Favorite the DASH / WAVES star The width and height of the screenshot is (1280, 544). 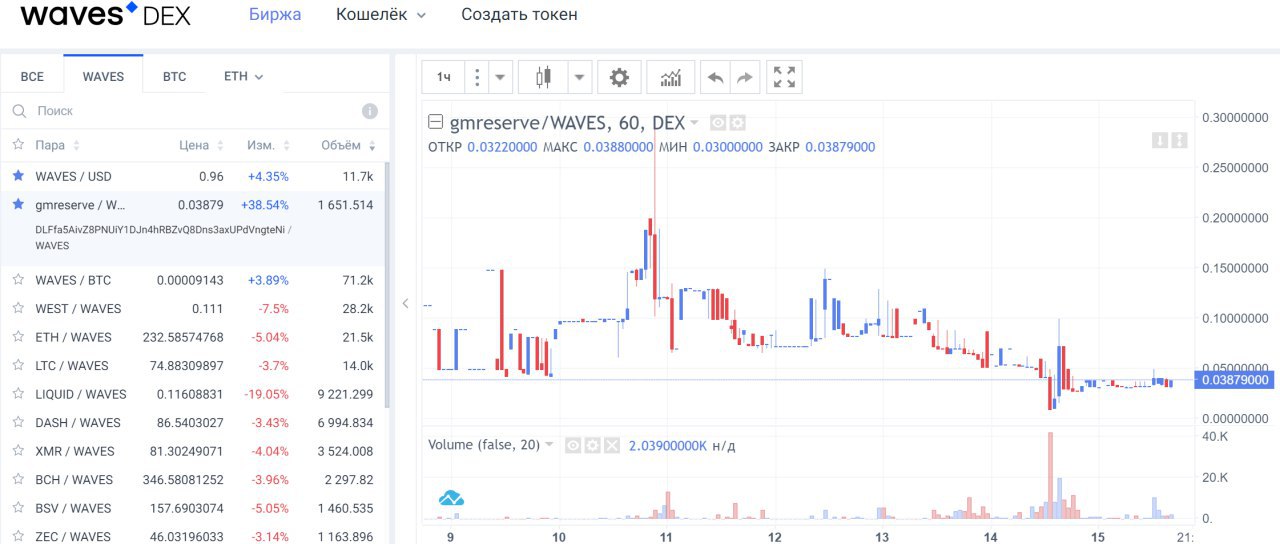tap(18, 423)
